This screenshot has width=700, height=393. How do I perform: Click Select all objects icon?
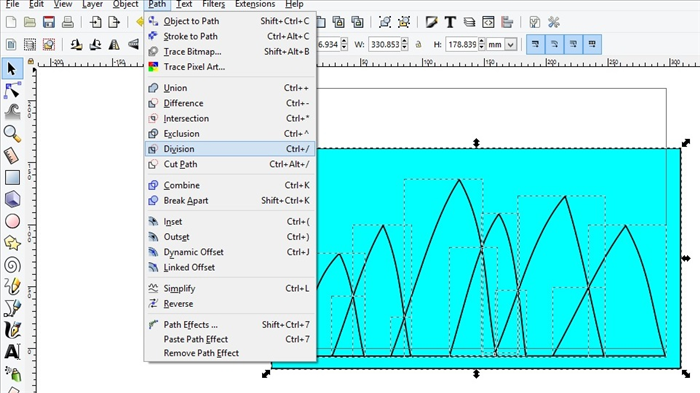pos(11,44)
